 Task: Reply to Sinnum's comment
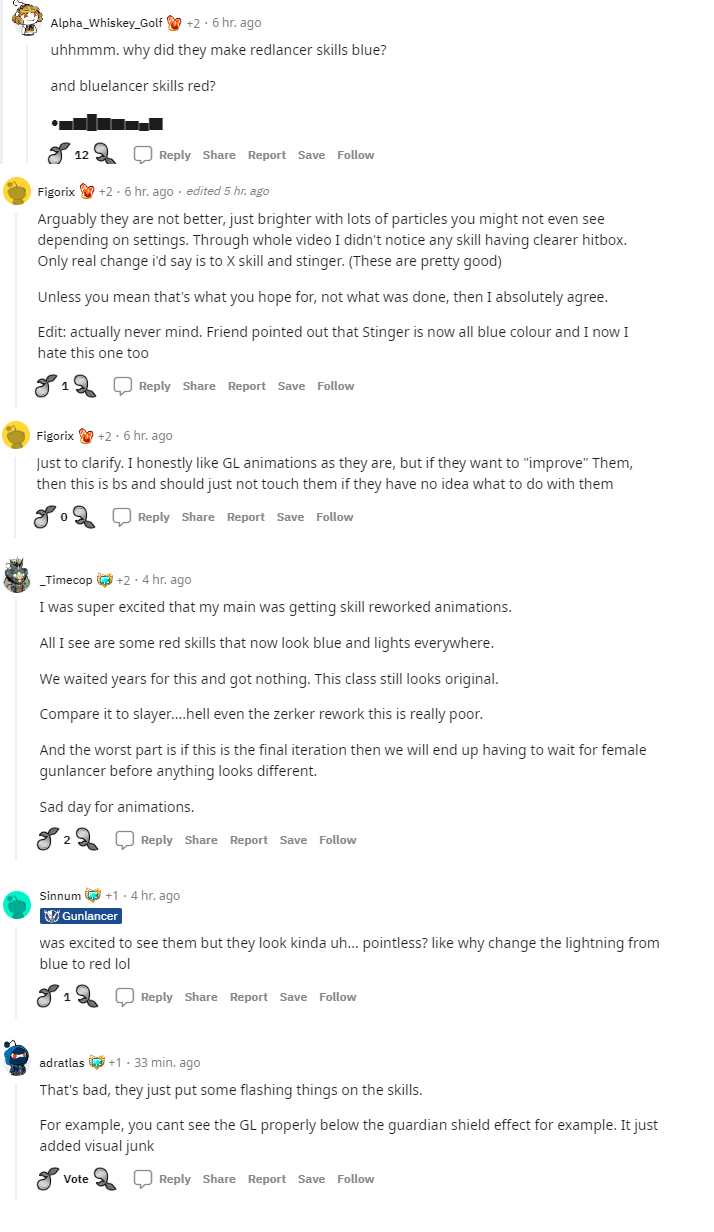point(147,996)
